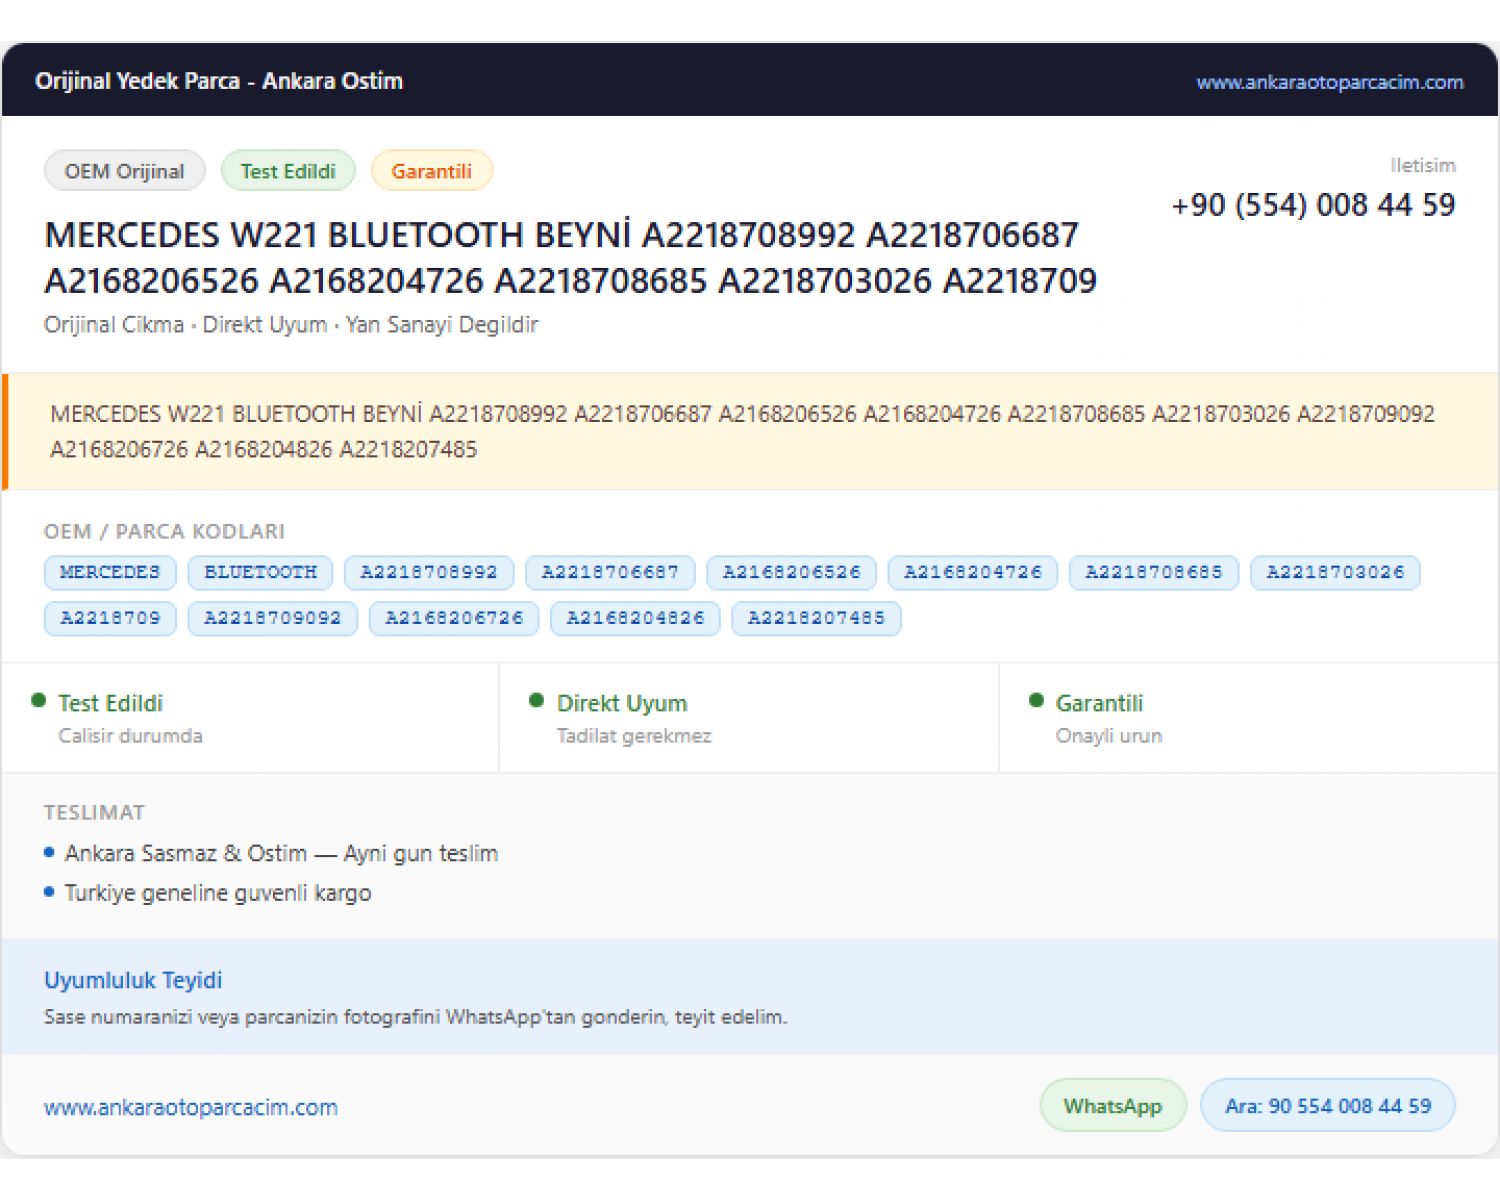This screenshot has width=1500, height=1200.
Task: Click the green dot beside Direkt Uyum
Action: coord(536,701)
